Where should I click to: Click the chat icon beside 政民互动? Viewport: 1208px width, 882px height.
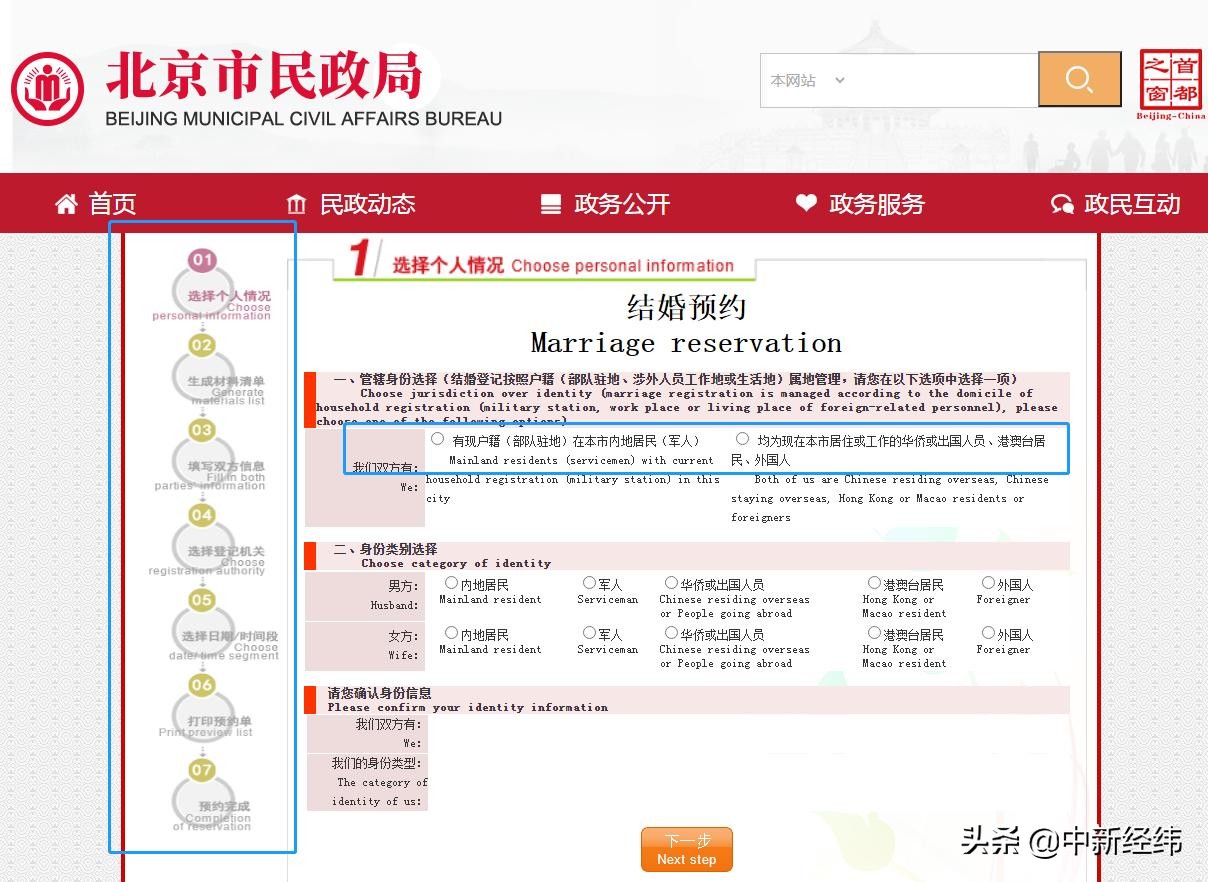1061,203
